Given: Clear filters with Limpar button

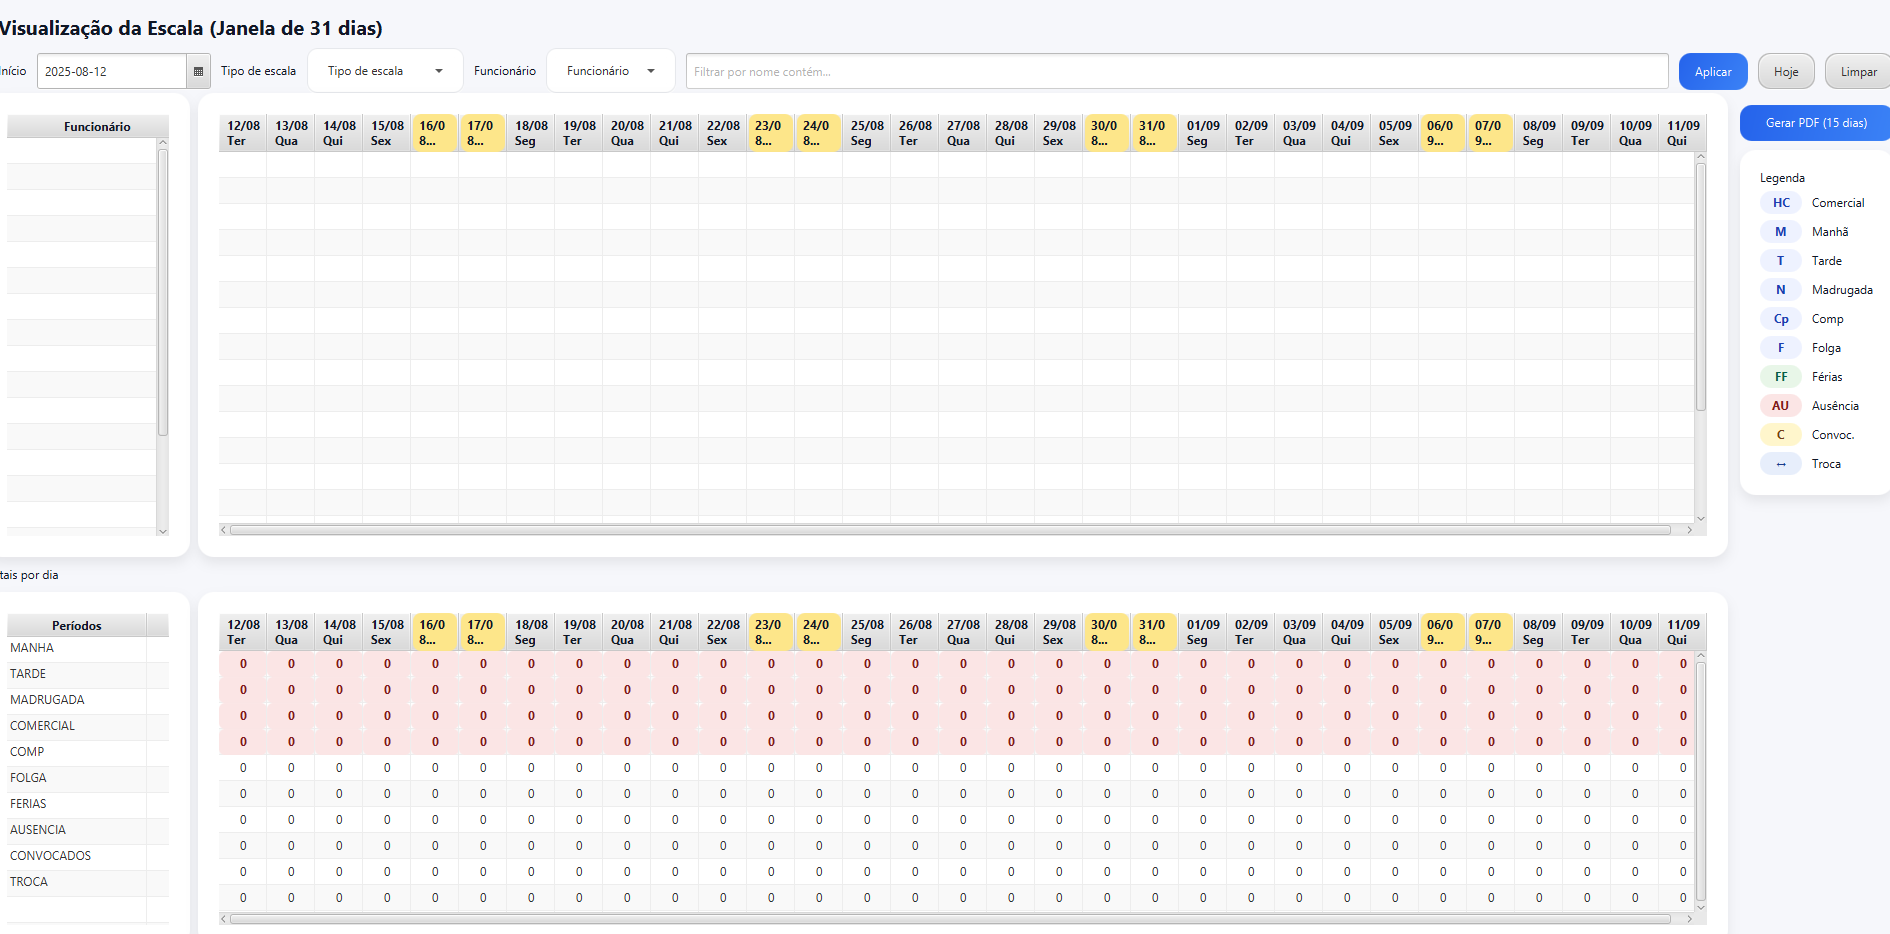Looking at the screenshot, I should point(1857,72).
